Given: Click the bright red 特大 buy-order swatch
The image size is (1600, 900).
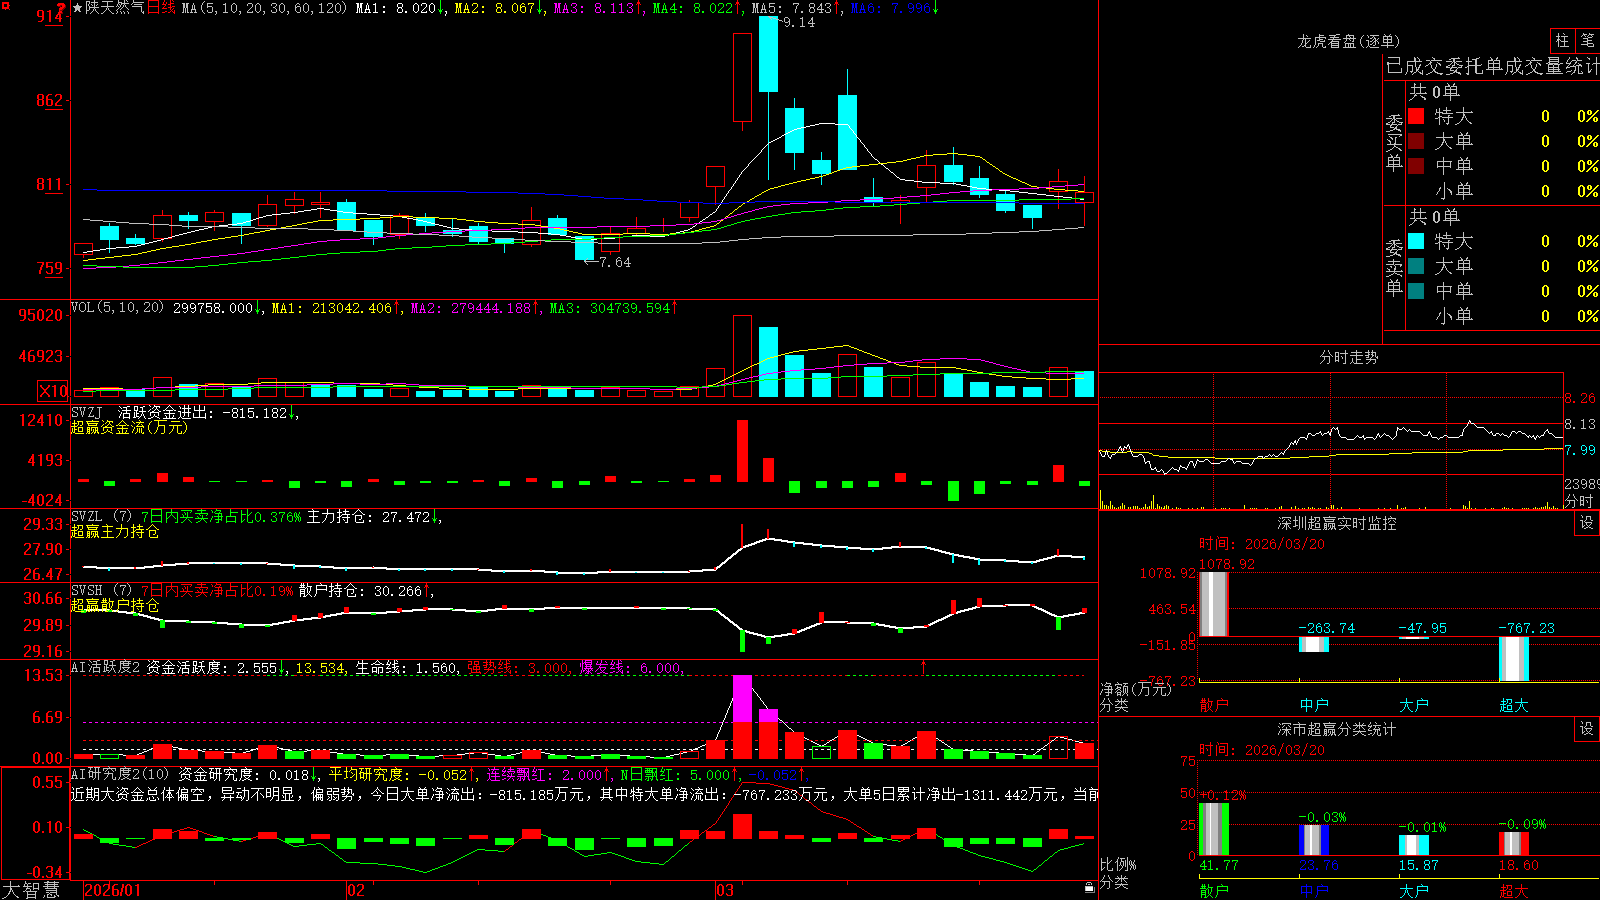Looking at the screenshot, I should [1416, 116].
